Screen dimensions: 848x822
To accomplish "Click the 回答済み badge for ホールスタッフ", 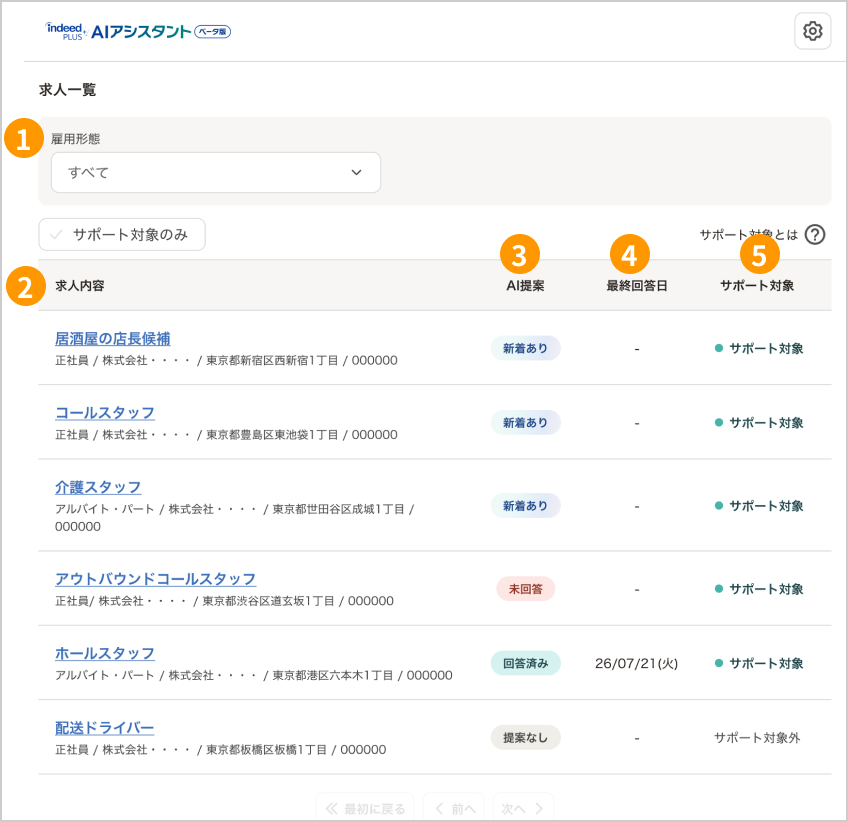I will (525, 663).
